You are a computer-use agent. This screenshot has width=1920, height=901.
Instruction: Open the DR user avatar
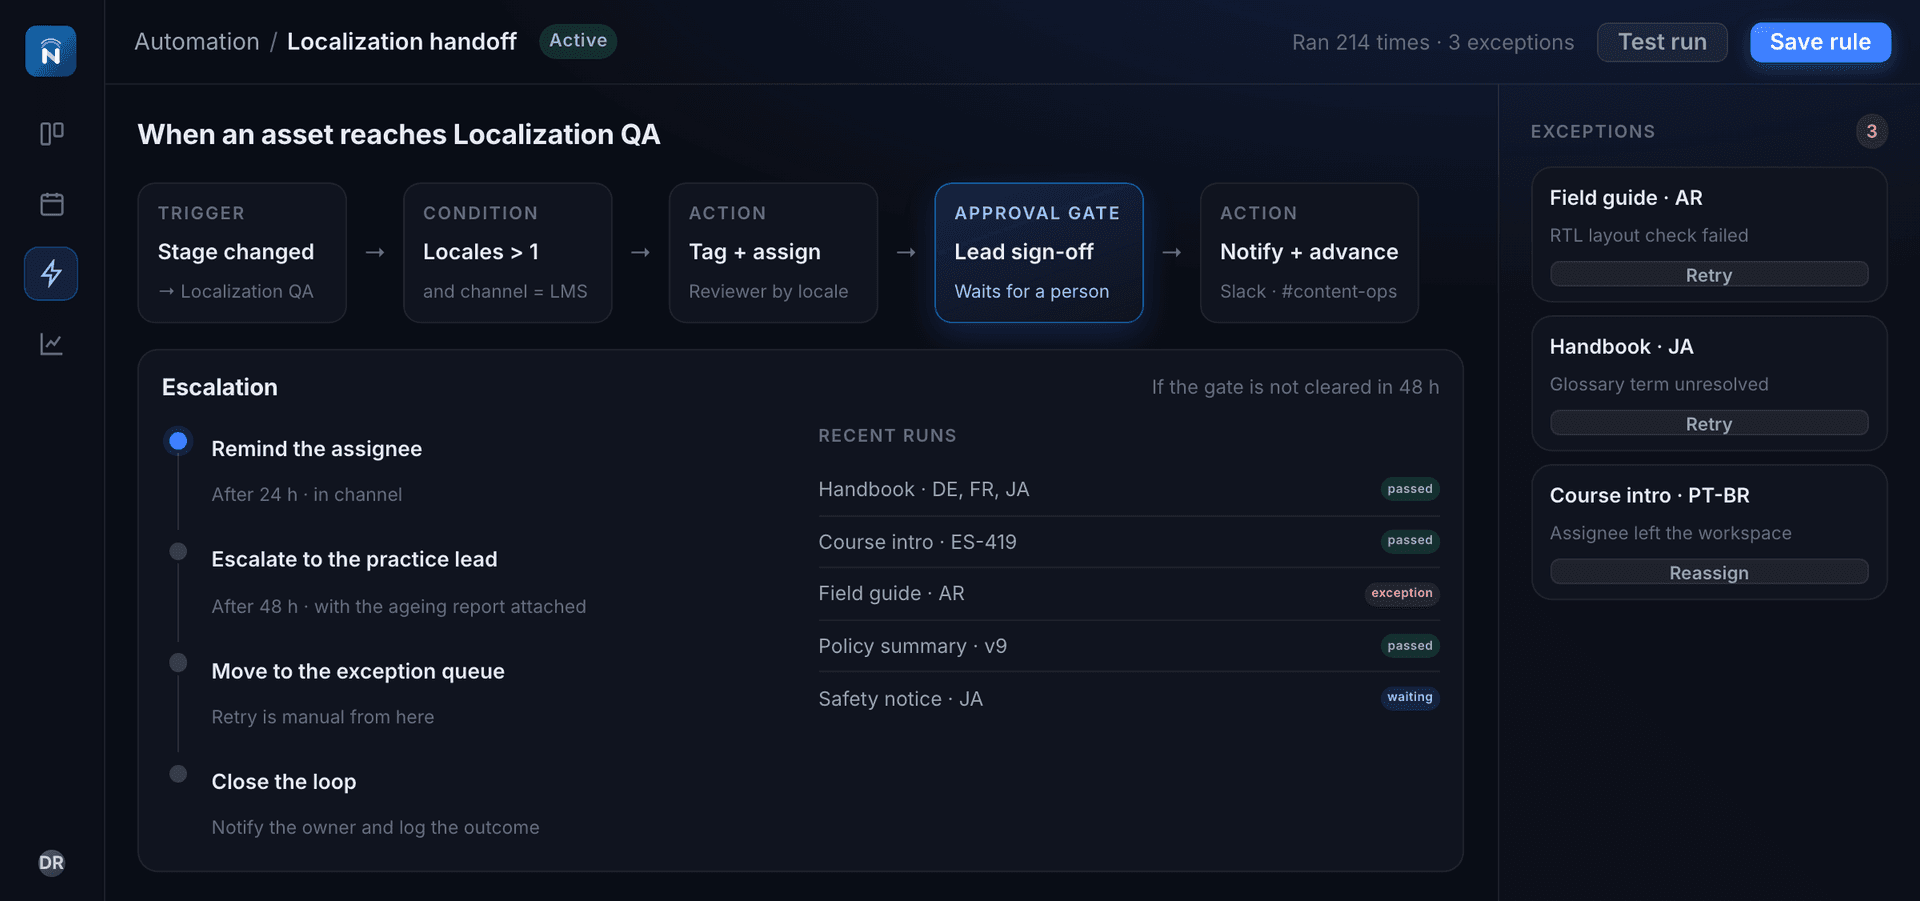click(51, 863)
